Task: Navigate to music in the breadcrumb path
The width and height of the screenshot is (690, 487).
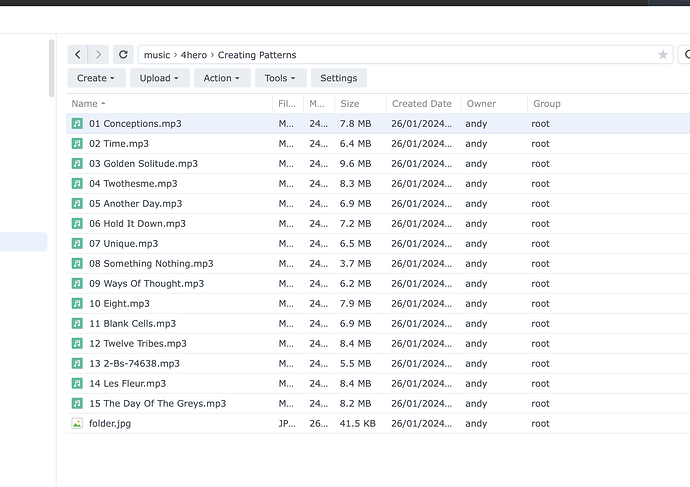Action: pyautogui.click(x=157, y=55)
